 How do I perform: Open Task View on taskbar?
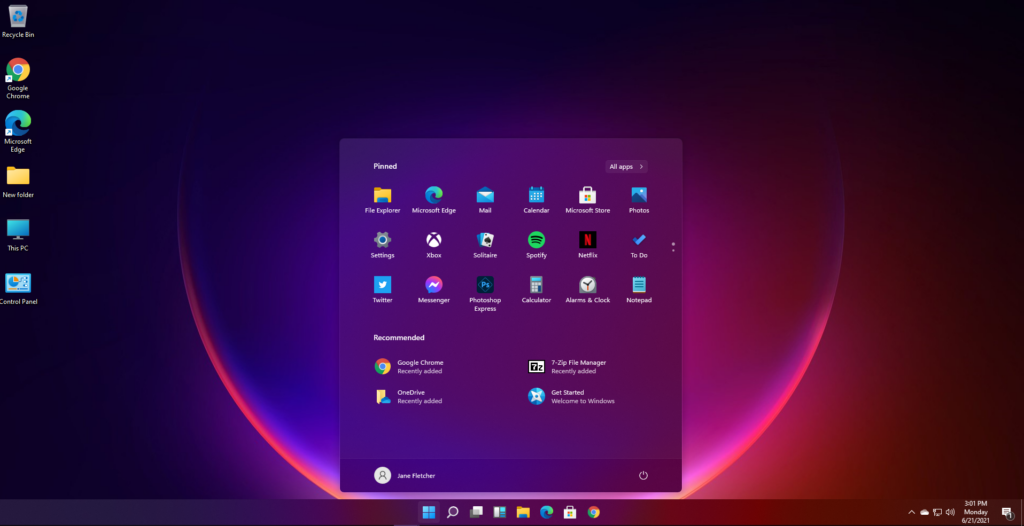click(x=476, y=512)
